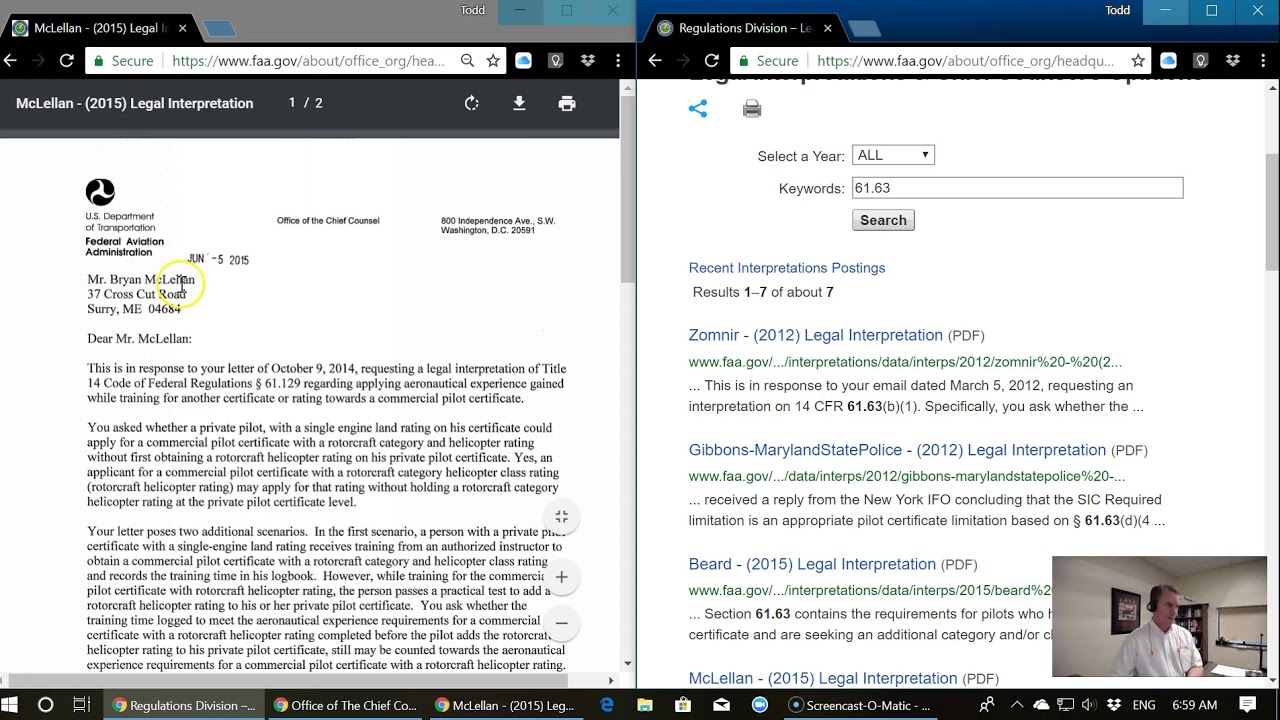Open the volume control in system tray
Viewport: 1280px width, 720px height.
(x=1089, y=705)
